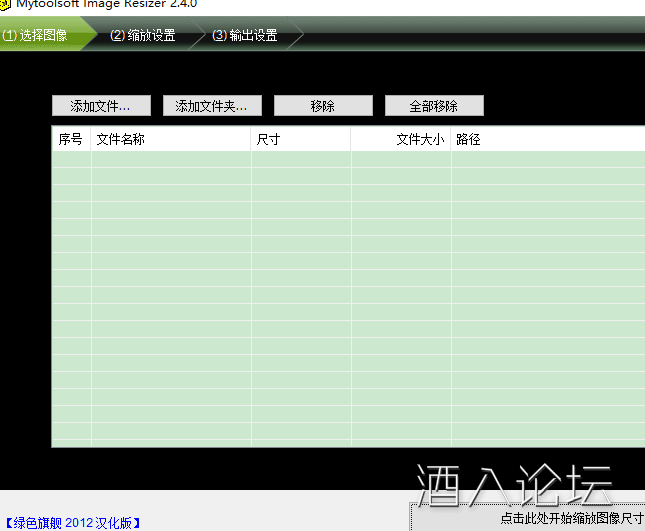Click the 全部移除 button

pos(434,106)
